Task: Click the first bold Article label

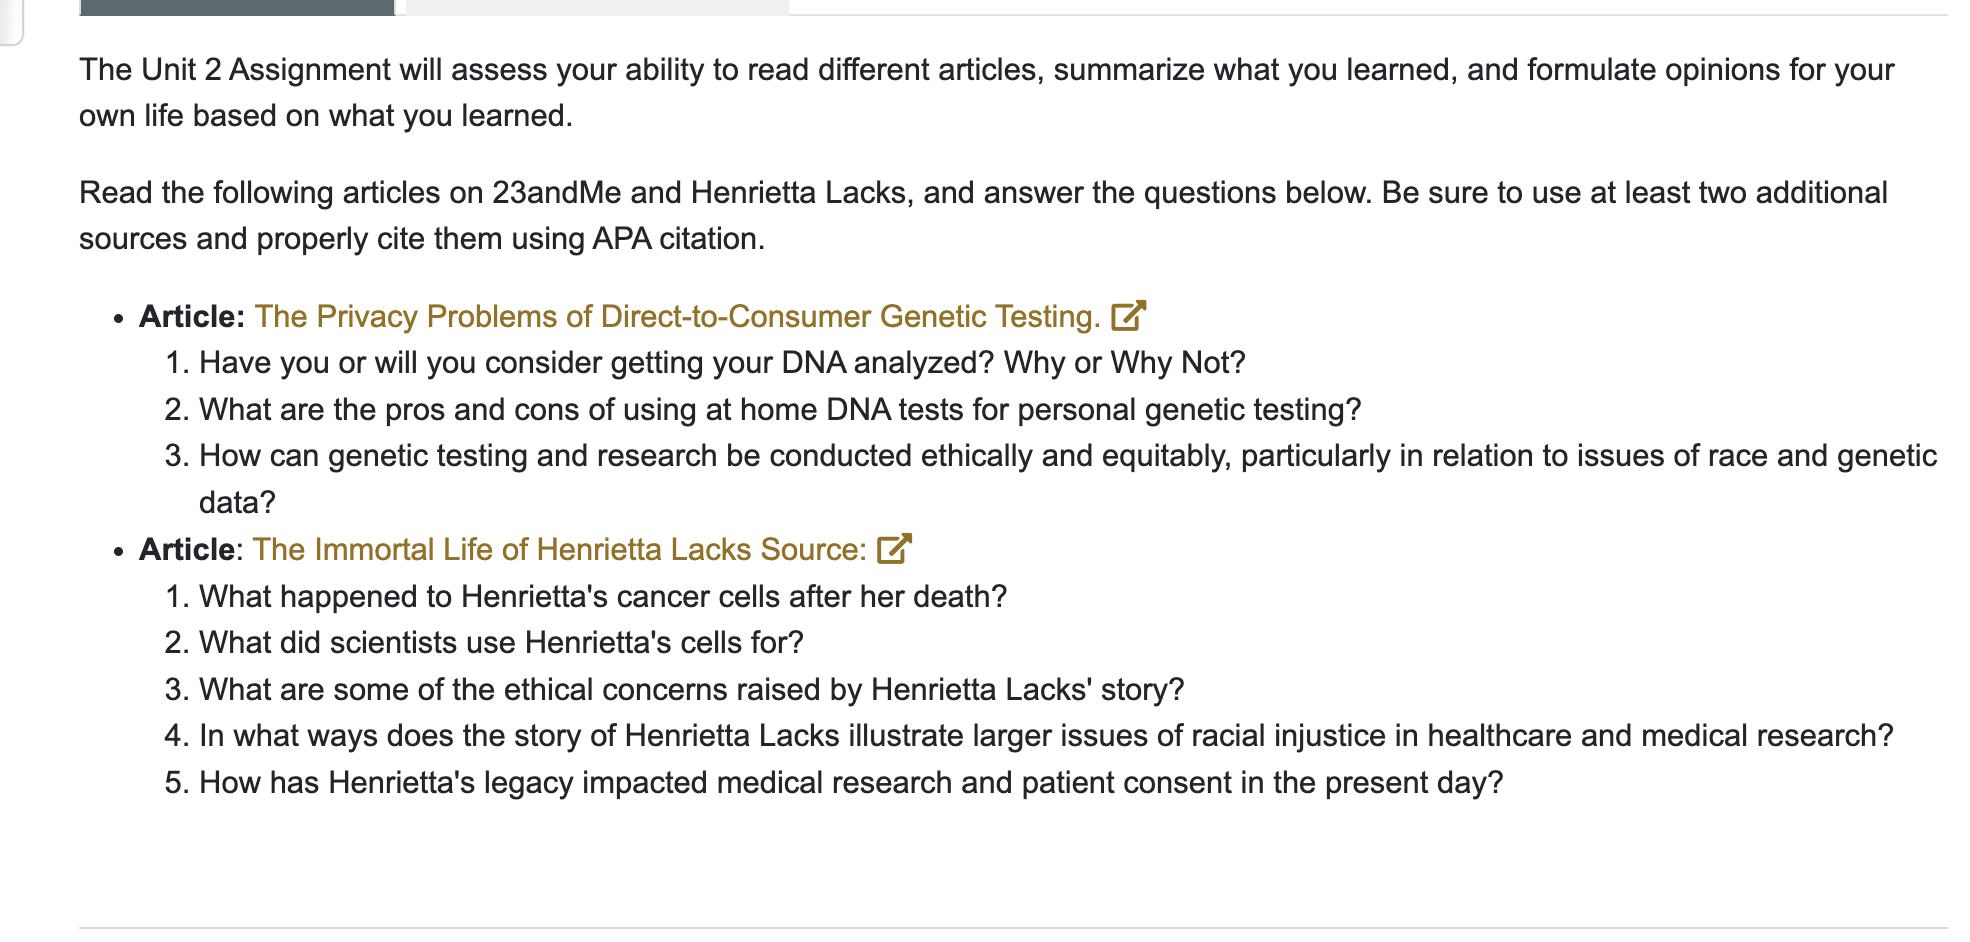Action: point(192,316)
